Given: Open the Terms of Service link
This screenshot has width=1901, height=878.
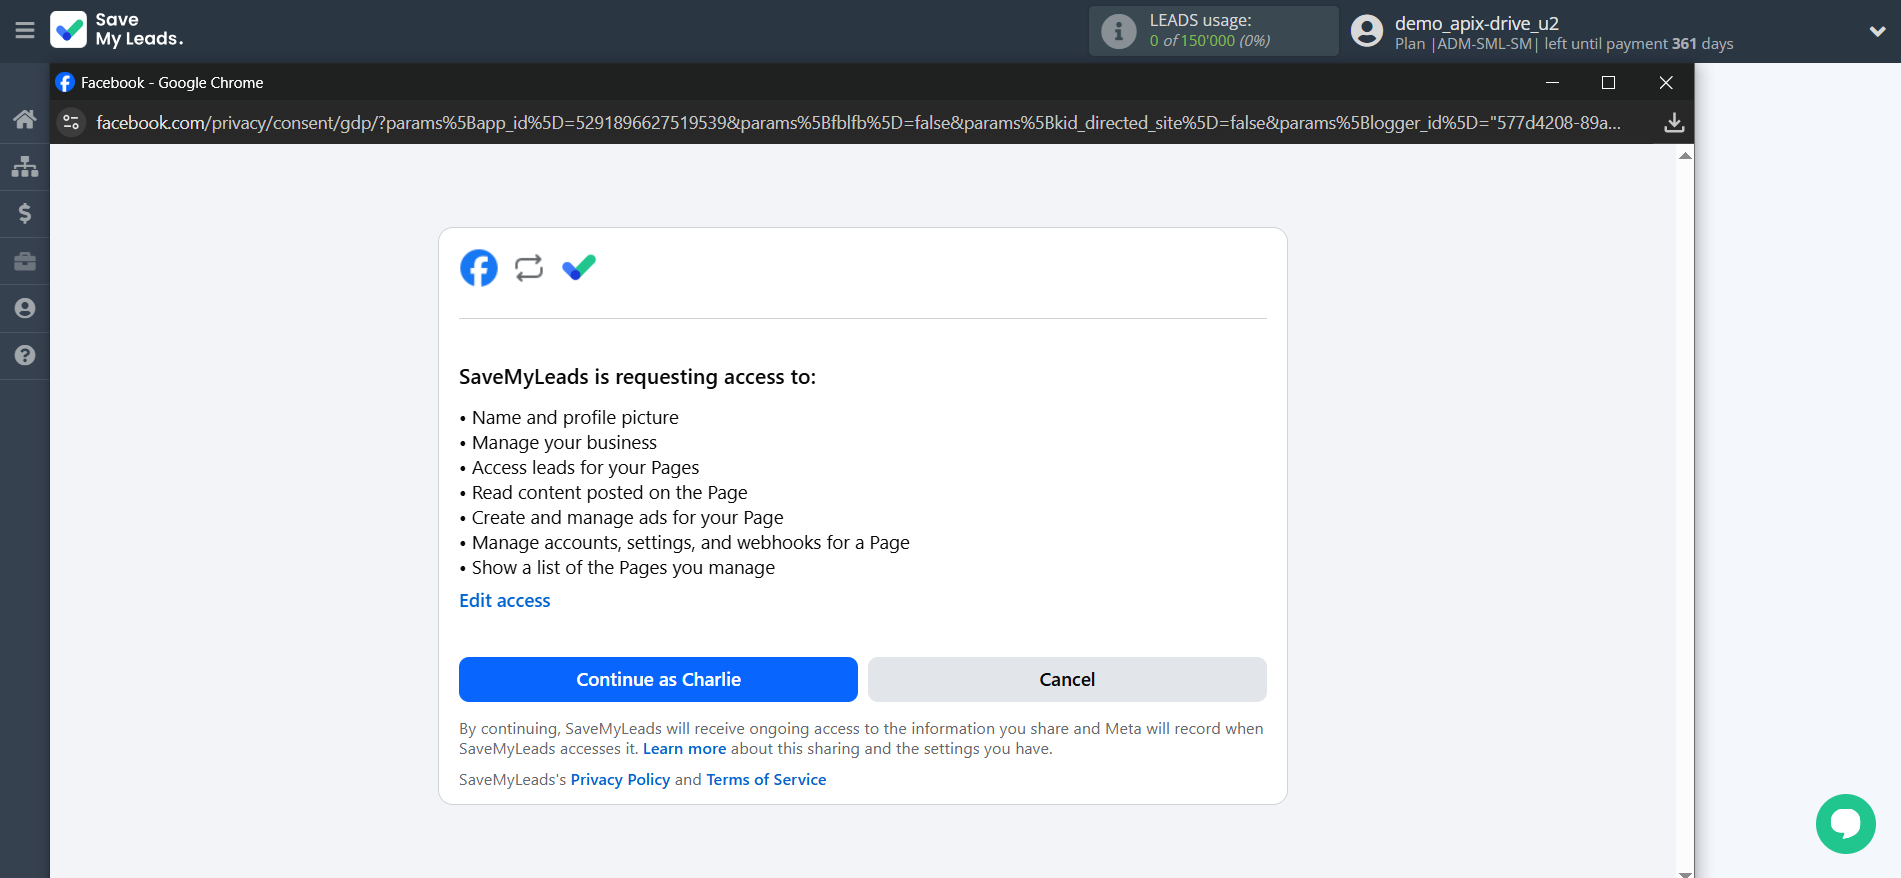Looking at the screenshot, I should pyautogui.click(x=766, y=780).
